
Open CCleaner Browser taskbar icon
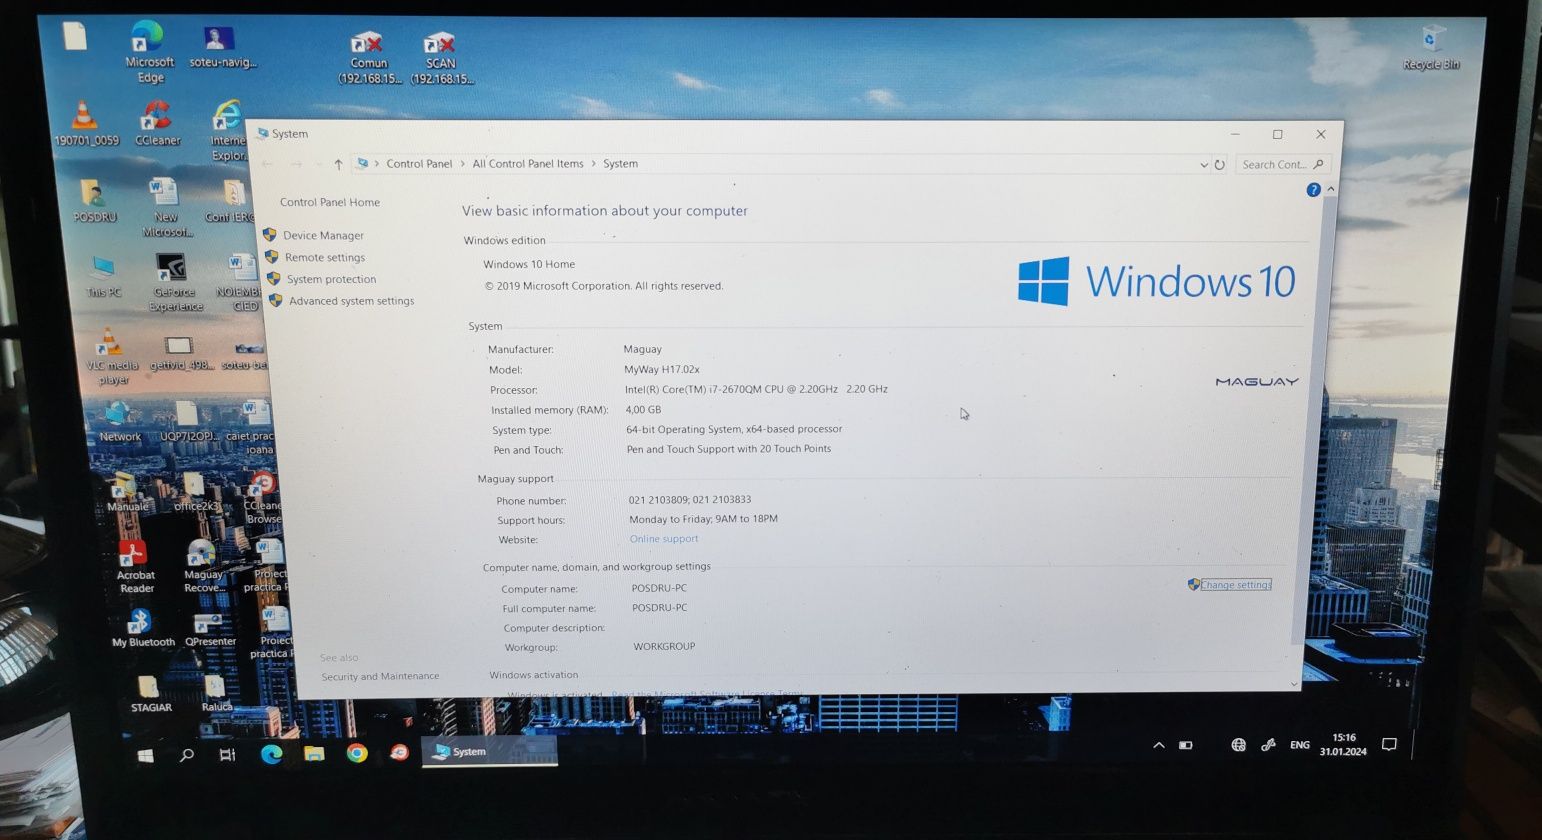pos(399,753)
